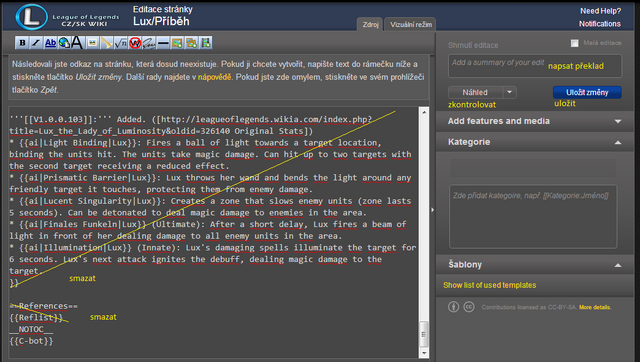640x362 pixels.
Task: Click the add gallery icon
Action: click(191, 43)
